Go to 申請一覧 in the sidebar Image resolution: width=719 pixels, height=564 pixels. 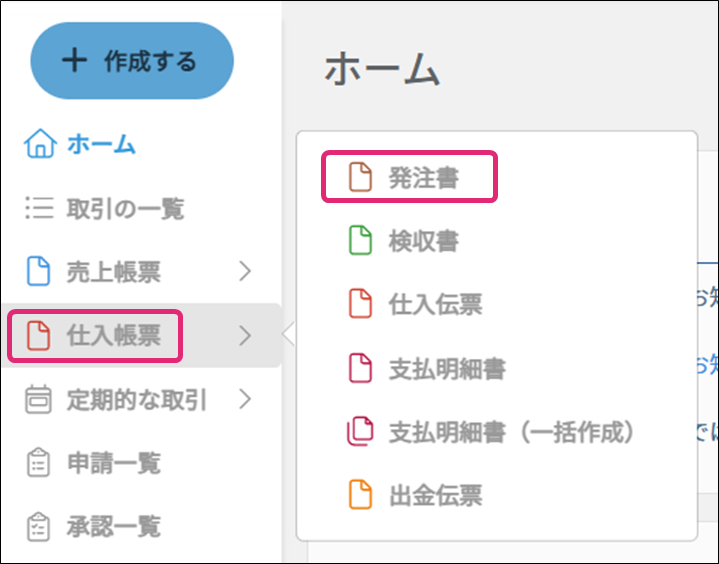click(x=114, y=463)
